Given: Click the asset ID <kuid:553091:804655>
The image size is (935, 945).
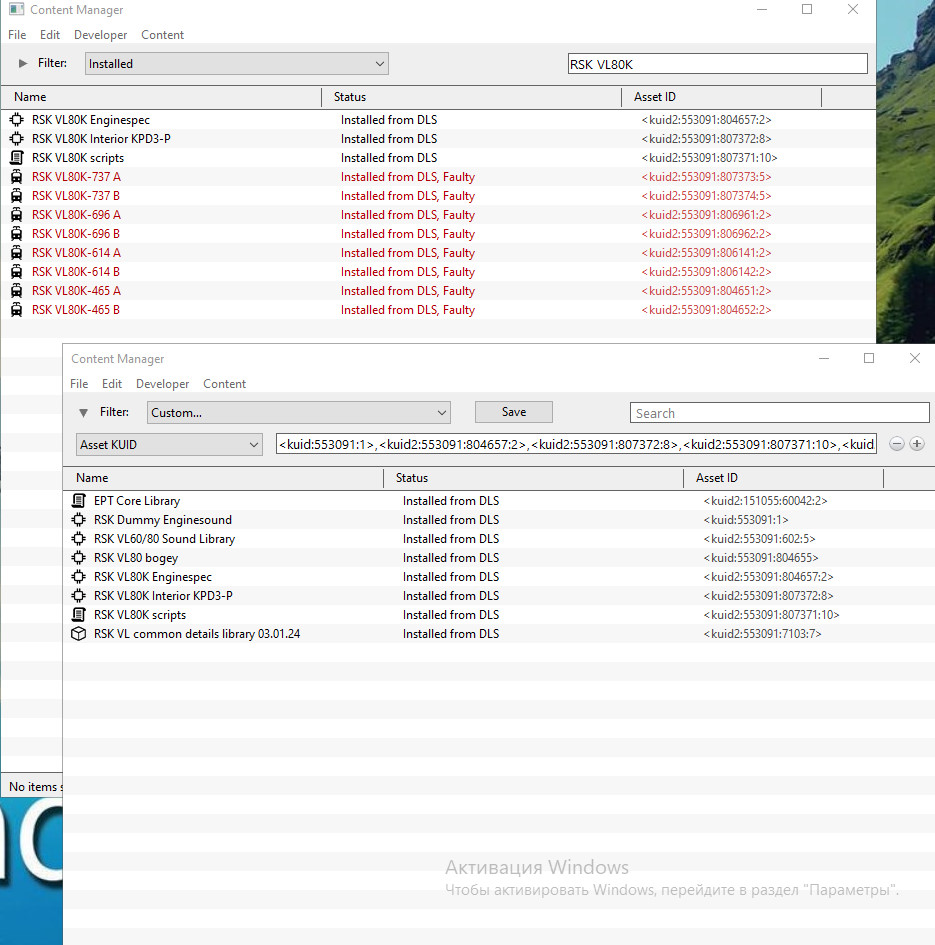Looking at the screenshot, I should coord(761,557).
